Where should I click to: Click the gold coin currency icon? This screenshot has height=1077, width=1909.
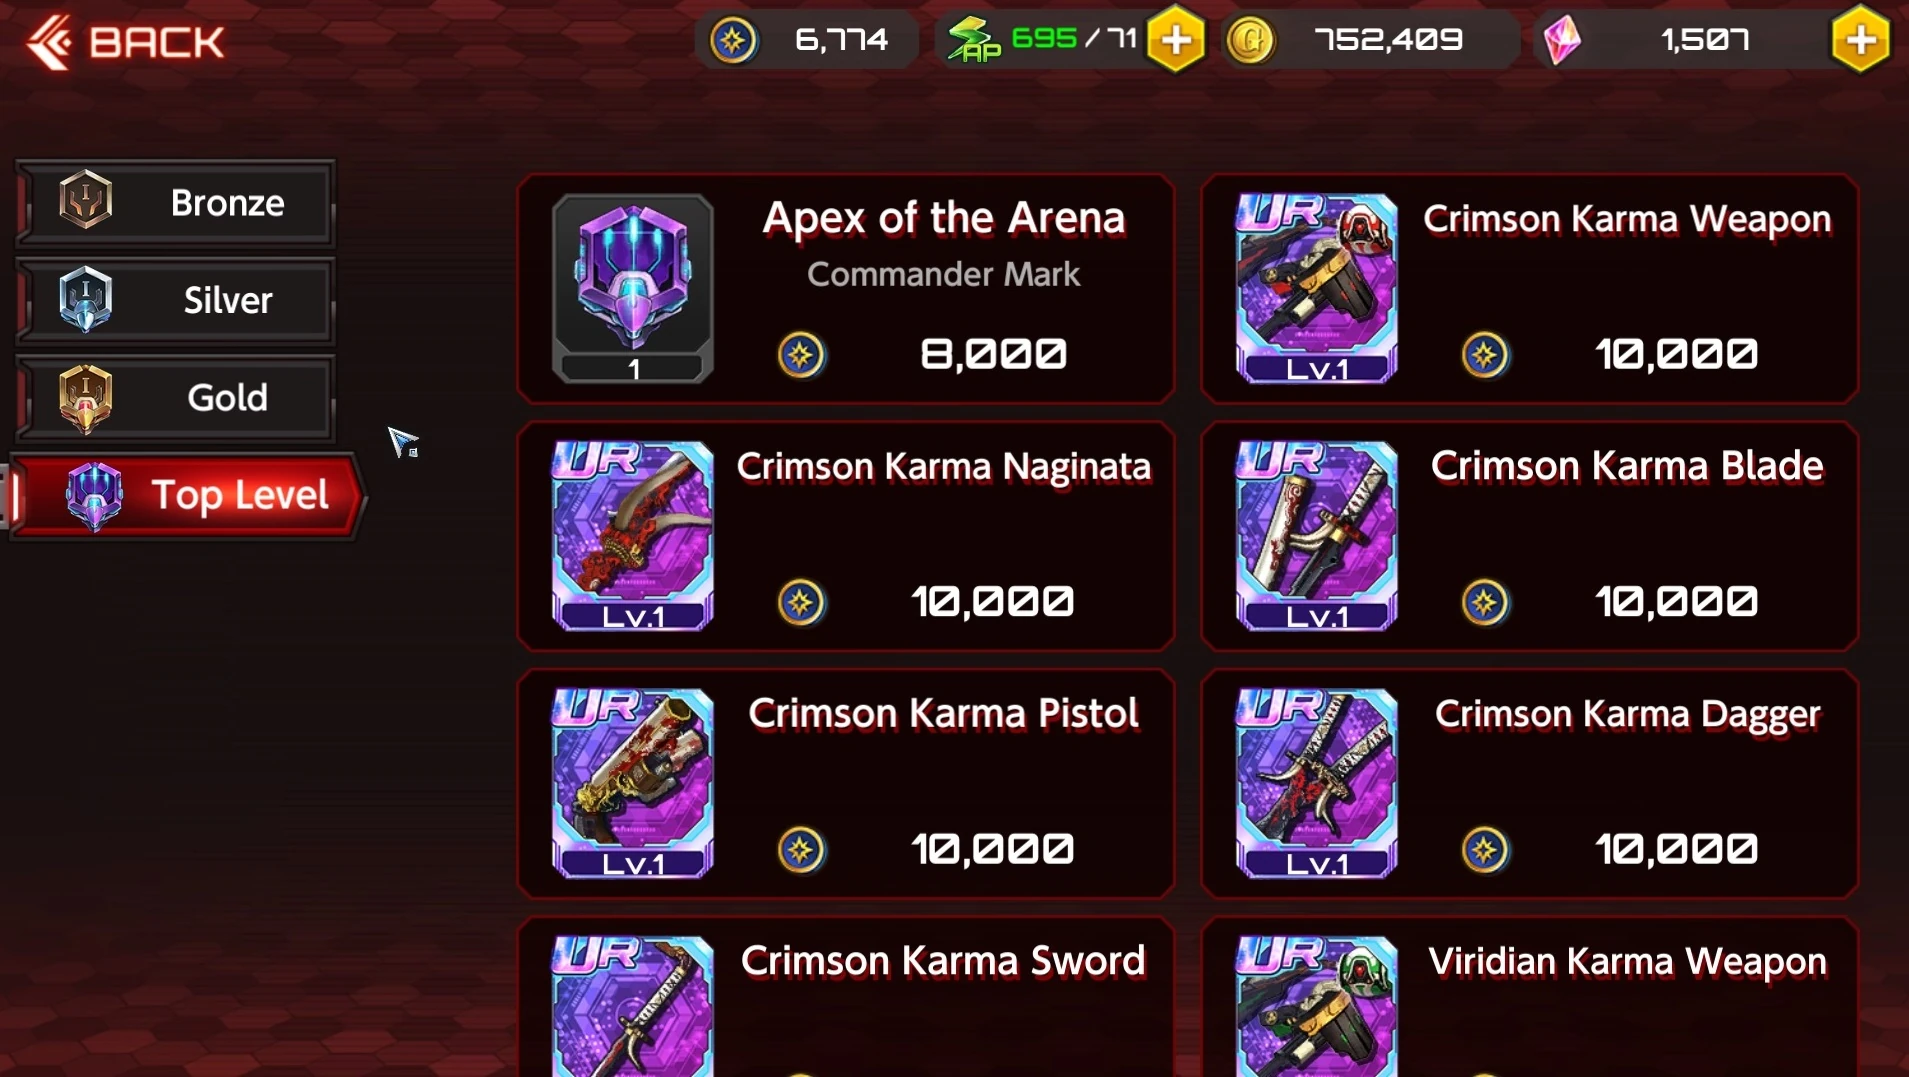1250,40
